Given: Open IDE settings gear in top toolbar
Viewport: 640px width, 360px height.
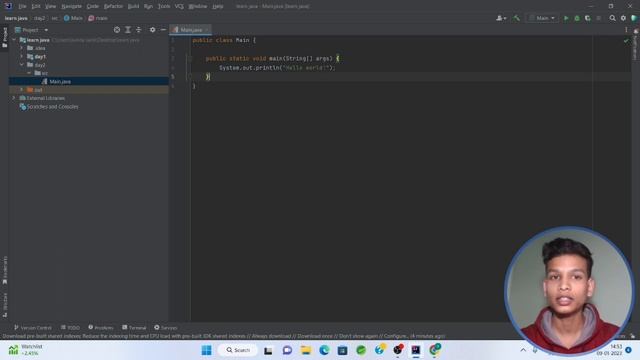Looking at the screenshot, I should click(x=623, y=18).
